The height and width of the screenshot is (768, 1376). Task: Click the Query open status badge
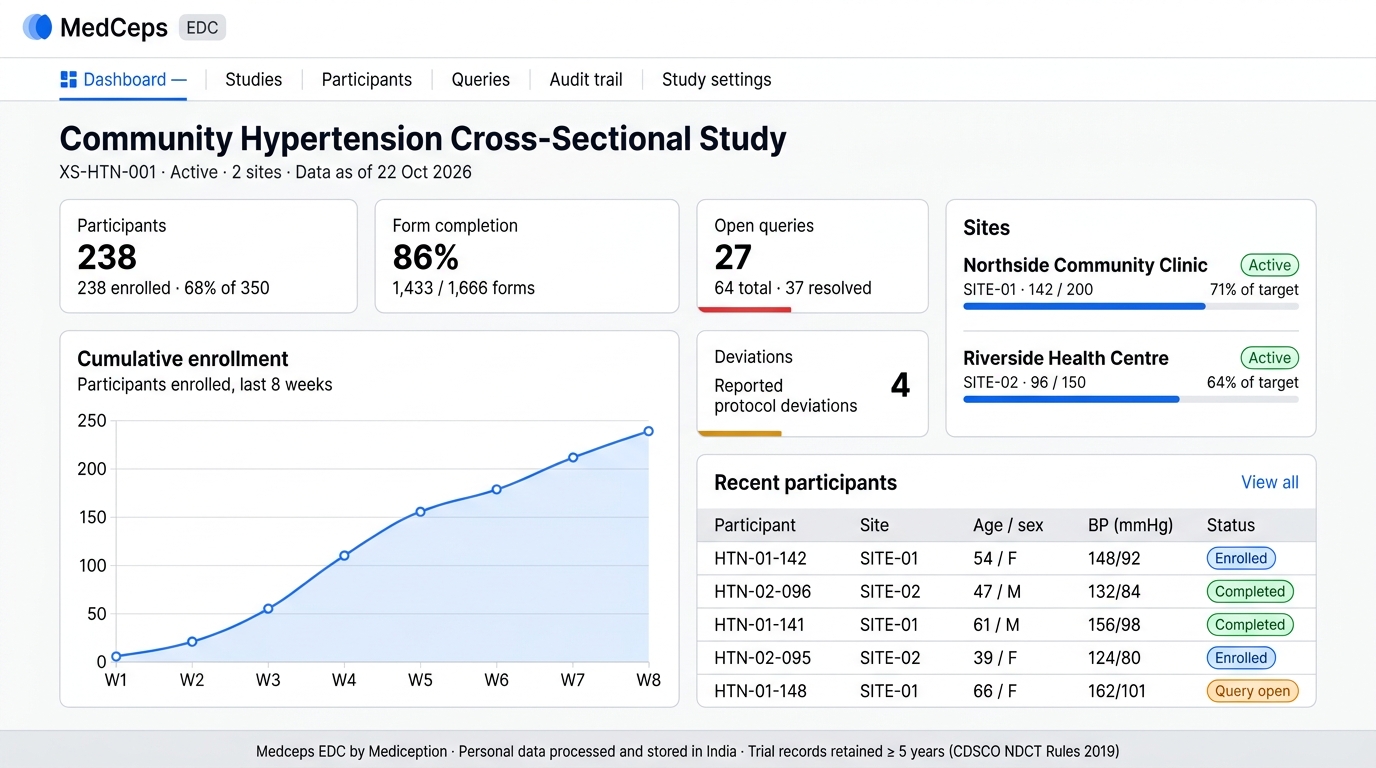1252,691
